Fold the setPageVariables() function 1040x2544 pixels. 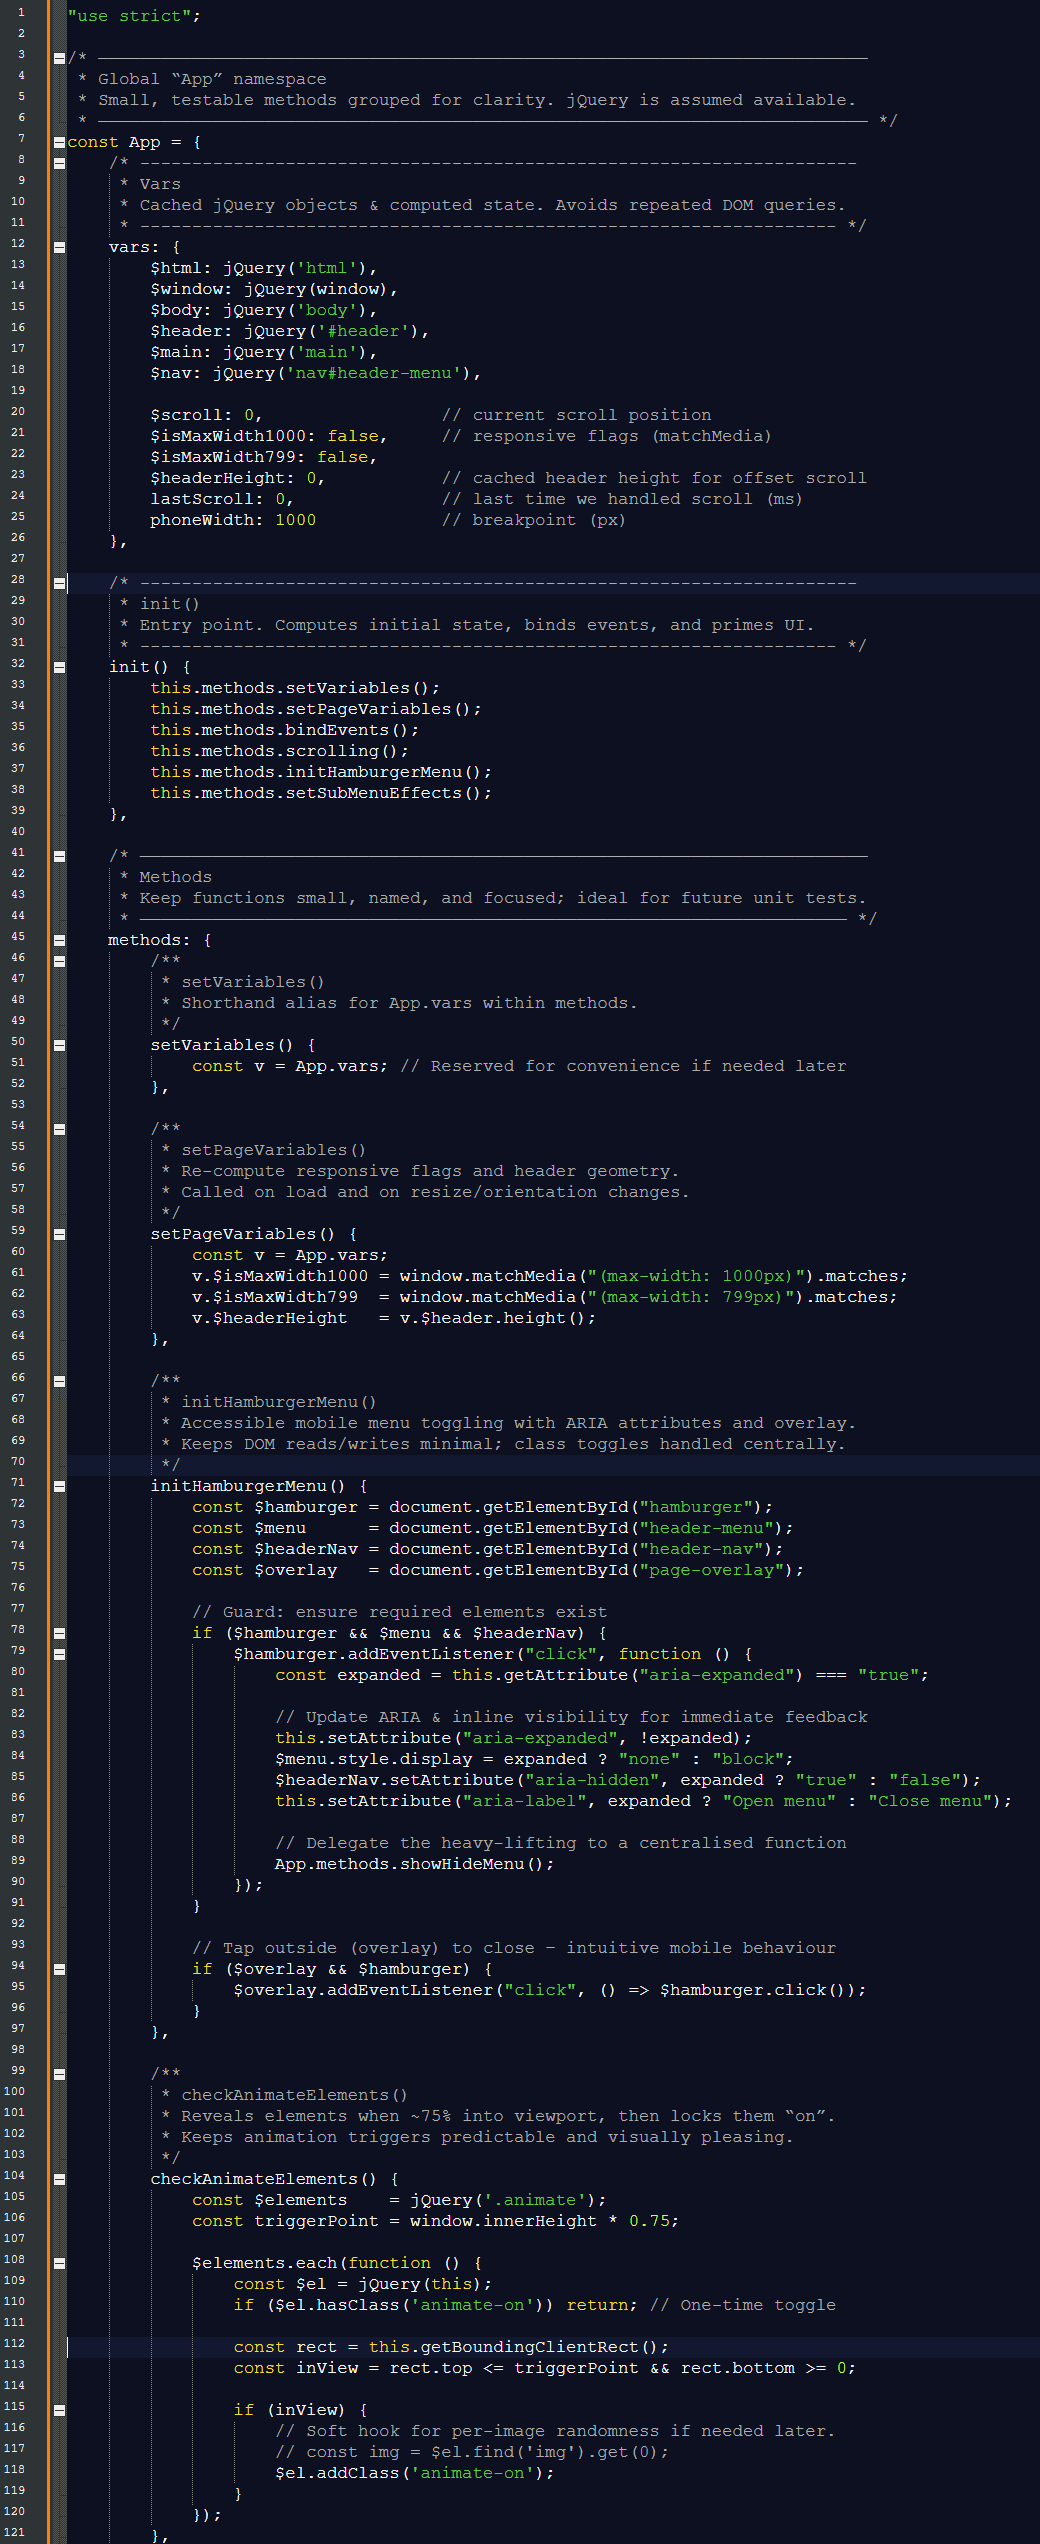tap(59, 1234)
